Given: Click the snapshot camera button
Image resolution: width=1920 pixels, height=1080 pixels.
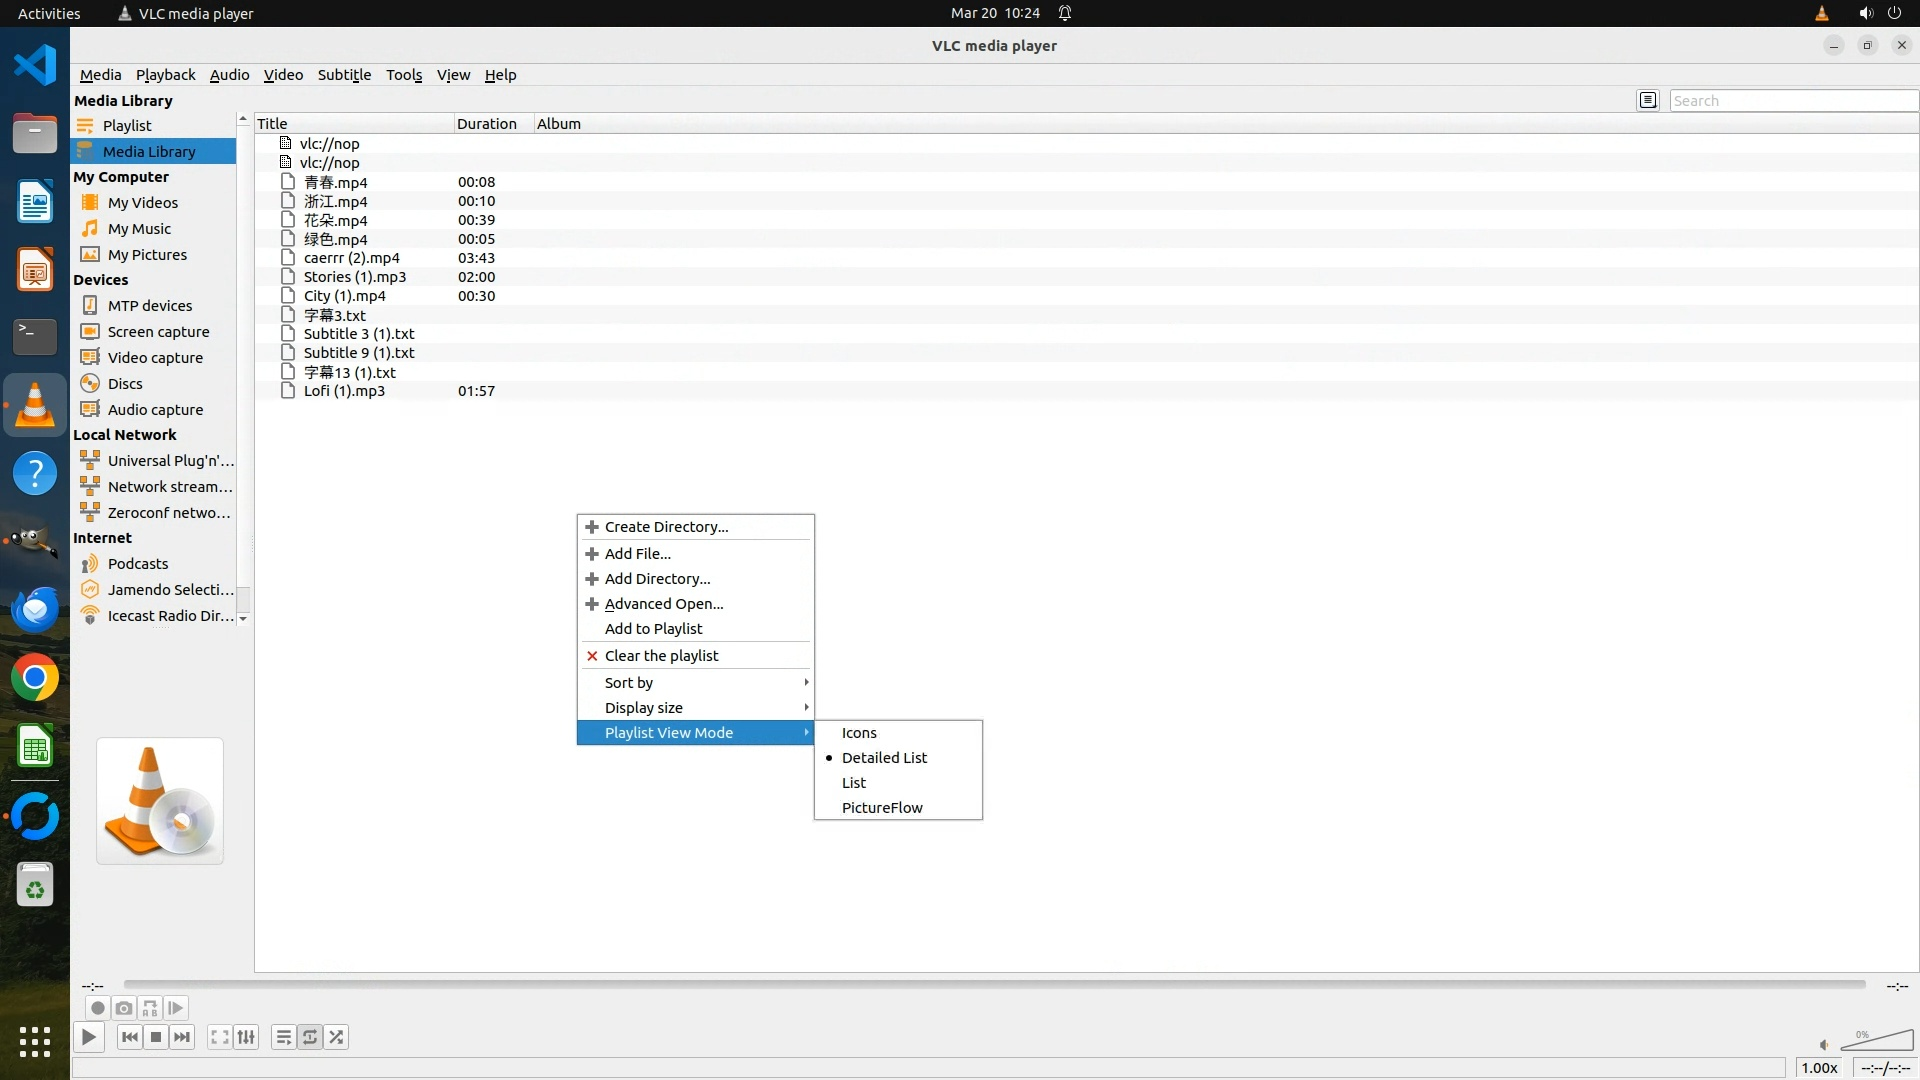Looking at the screenshot, I should click(124, 1008).
